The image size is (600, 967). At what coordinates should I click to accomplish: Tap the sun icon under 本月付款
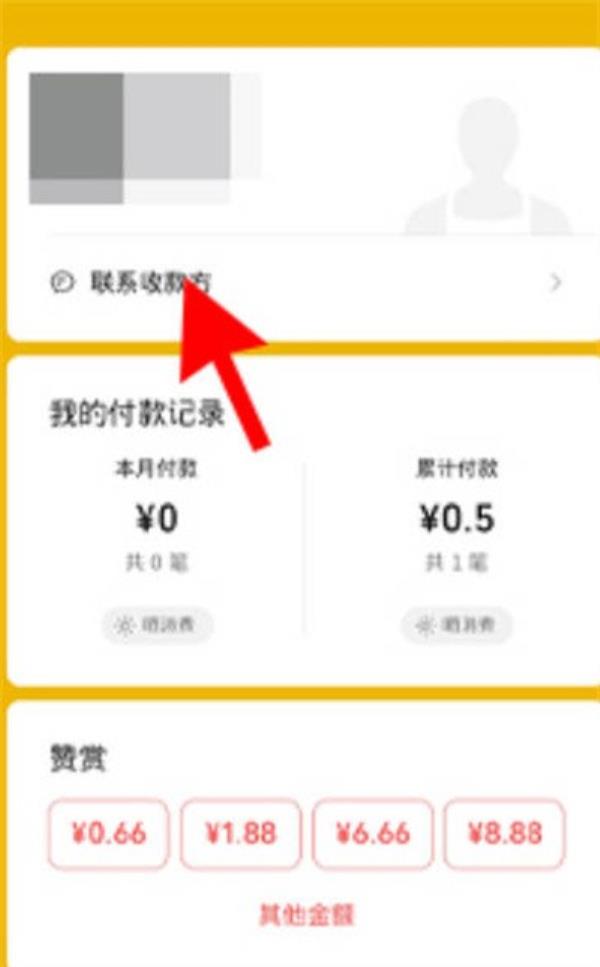pos(125,626)
